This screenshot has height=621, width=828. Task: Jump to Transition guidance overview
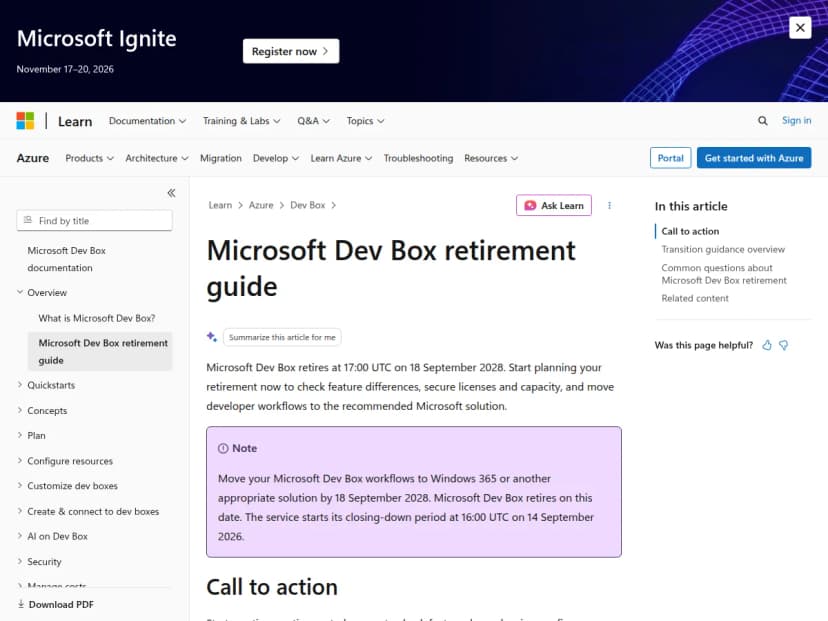coord(723,249)
